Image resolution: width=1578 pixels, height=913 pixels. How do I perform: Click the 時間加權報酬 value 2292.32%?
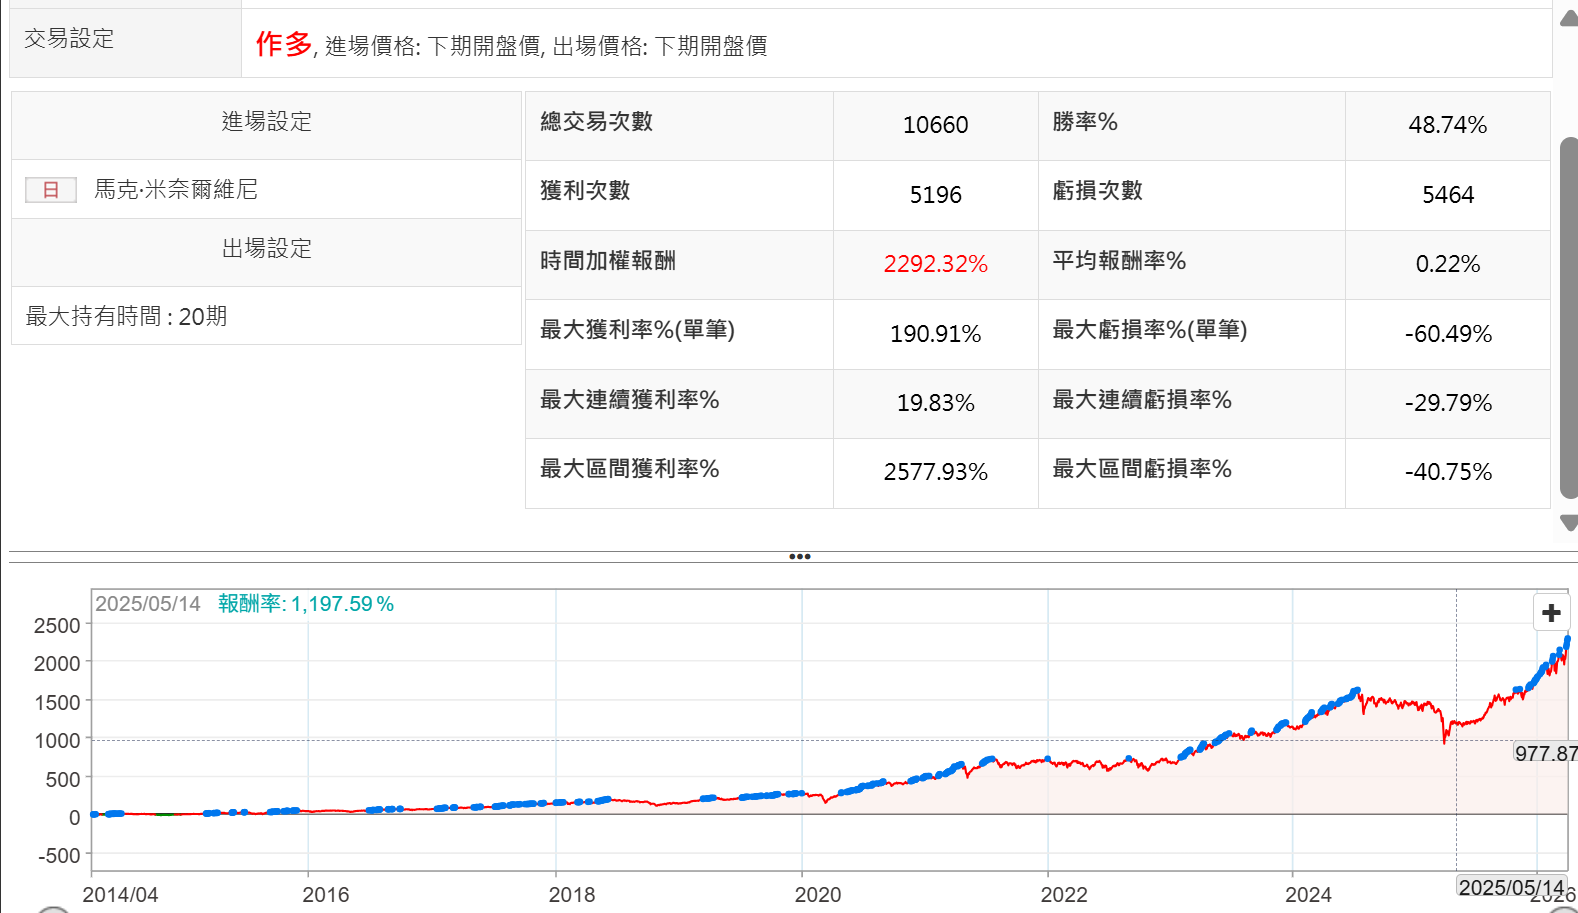point(935,264)
